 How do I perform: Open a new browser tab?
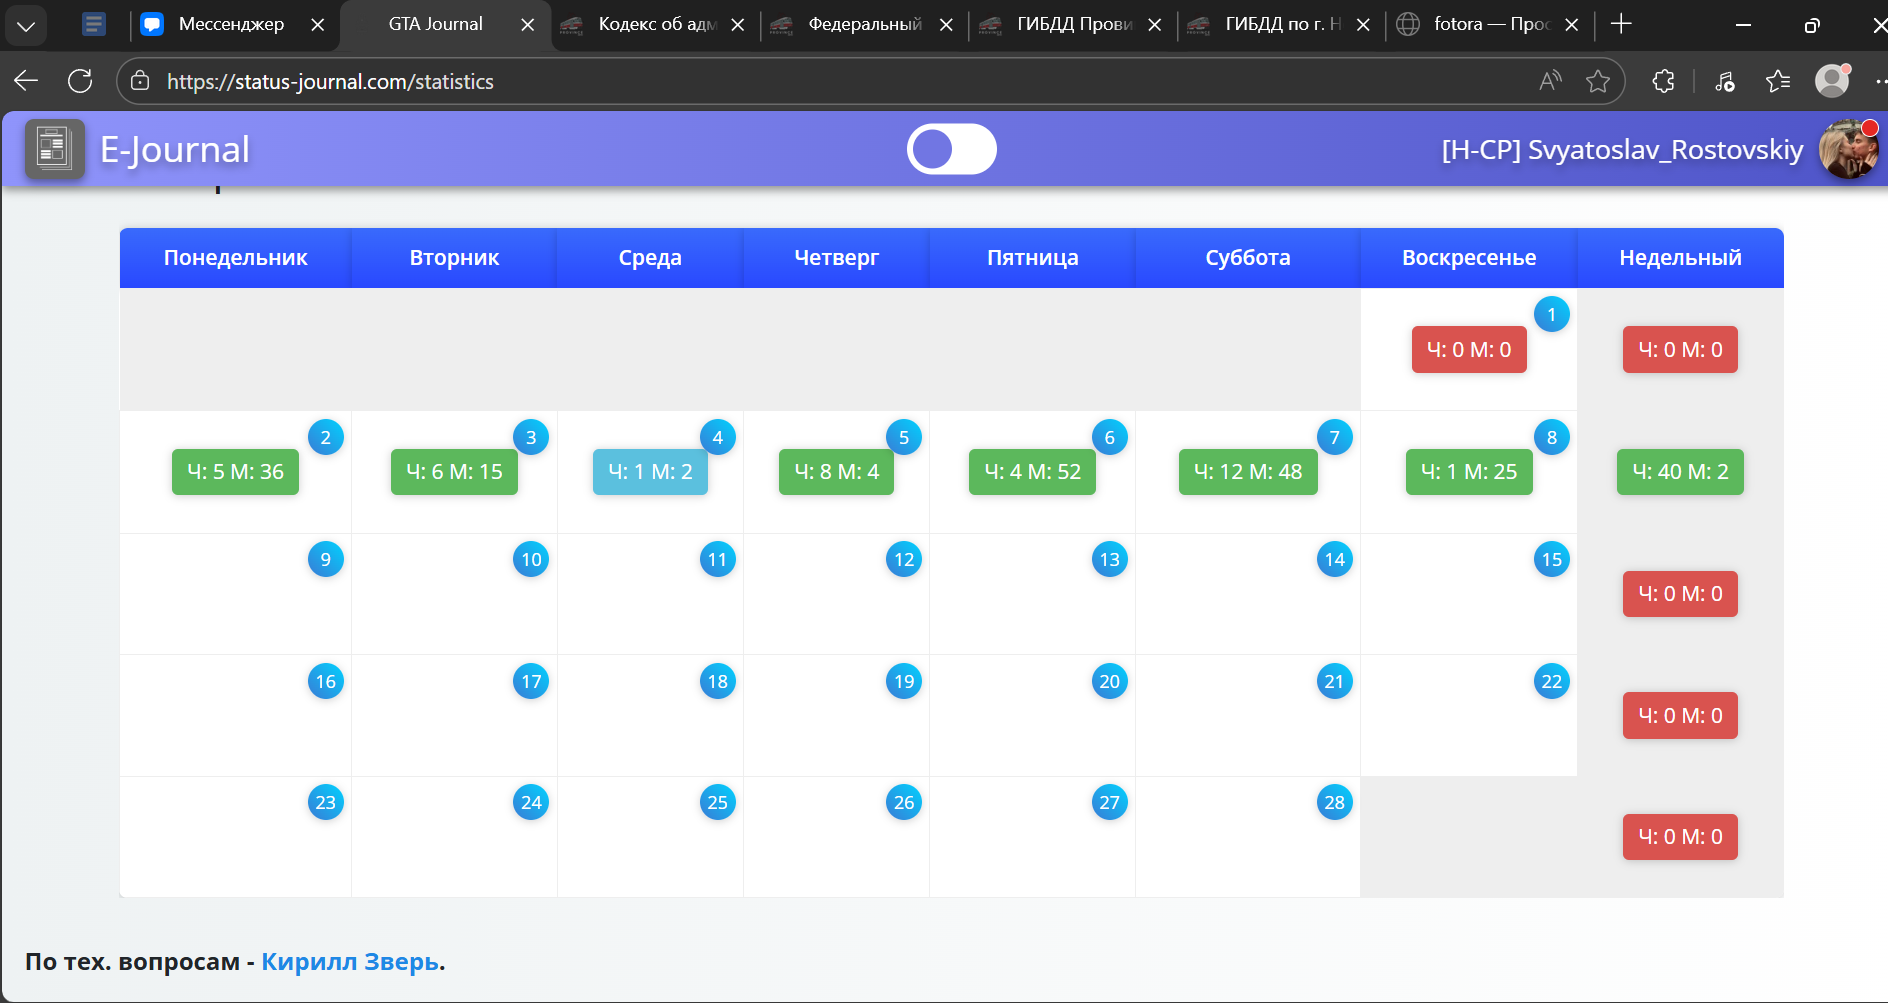[x=1621, y=24]
